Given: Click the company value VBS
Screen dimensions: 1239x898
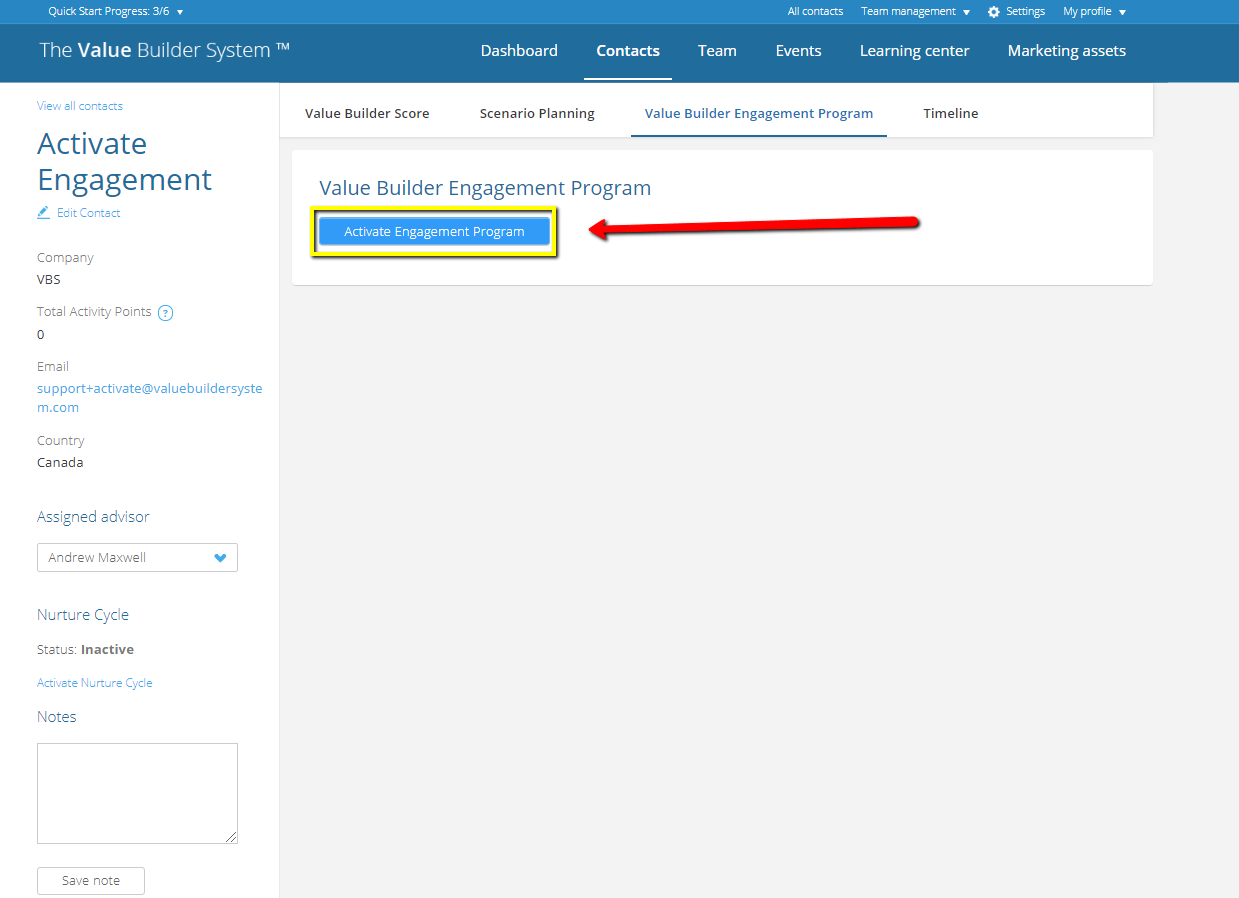Looking at the screenshot, I should point(49,280).
